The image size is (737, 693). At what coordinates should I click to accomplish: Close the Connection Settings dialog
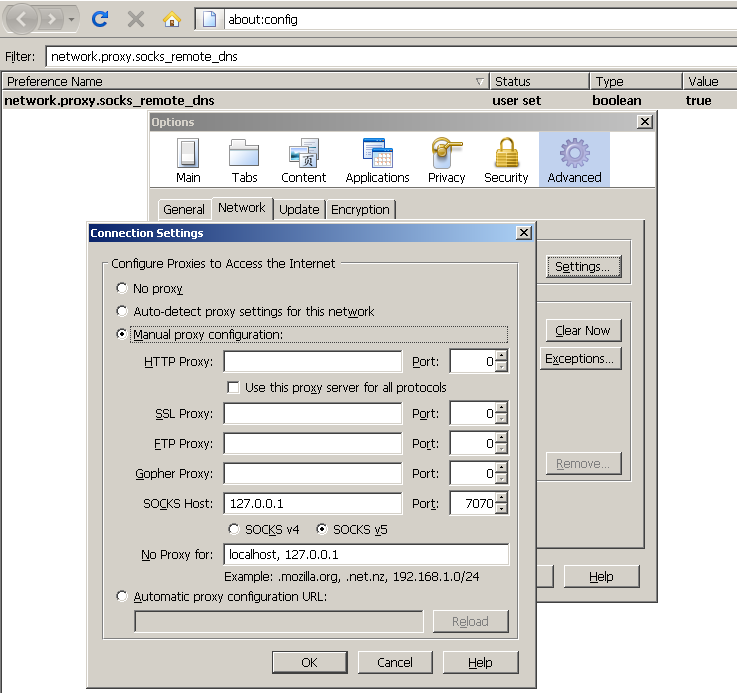(x=524, y=233)
